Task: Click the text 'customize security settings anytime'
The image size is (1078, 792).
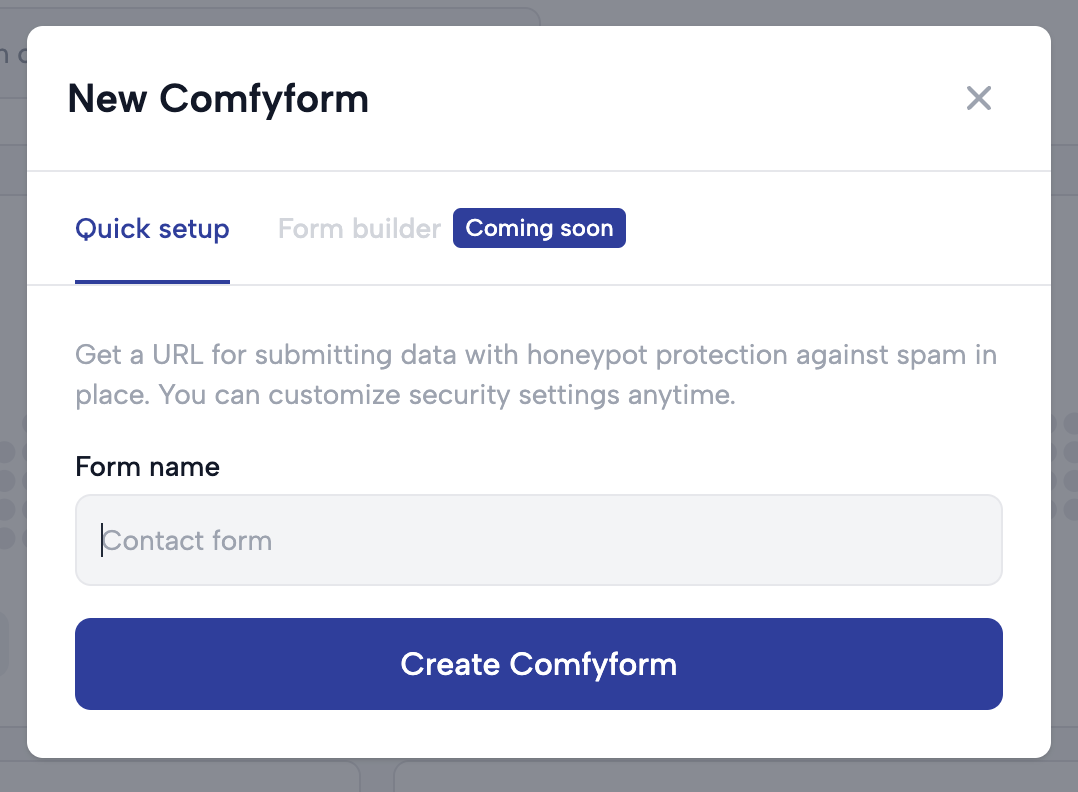Action: pos(502,395)
